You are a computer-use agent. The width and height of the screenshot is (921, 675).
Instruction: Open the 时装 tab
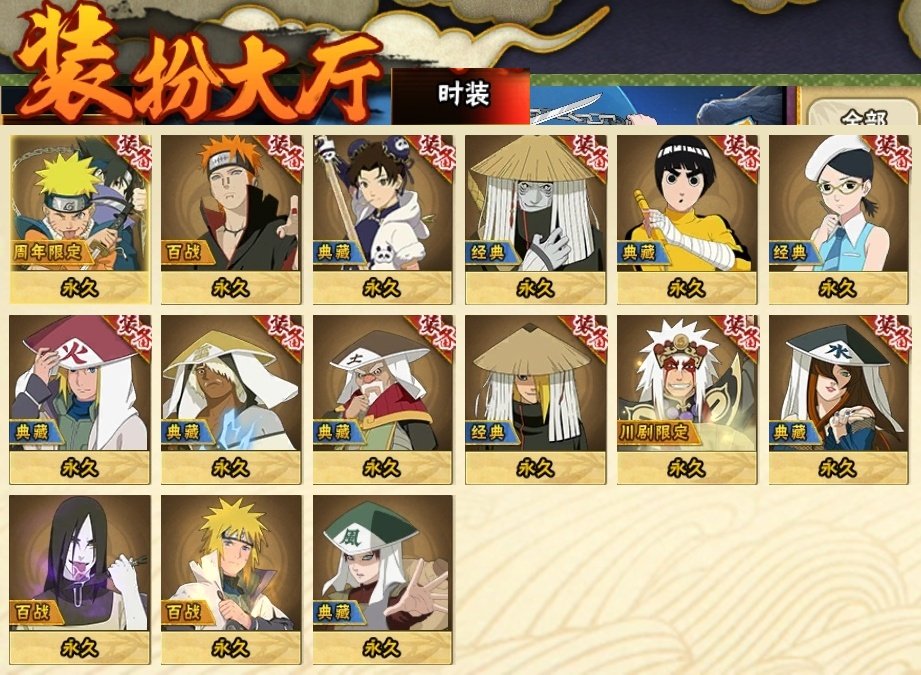click(x=461, y=96)
